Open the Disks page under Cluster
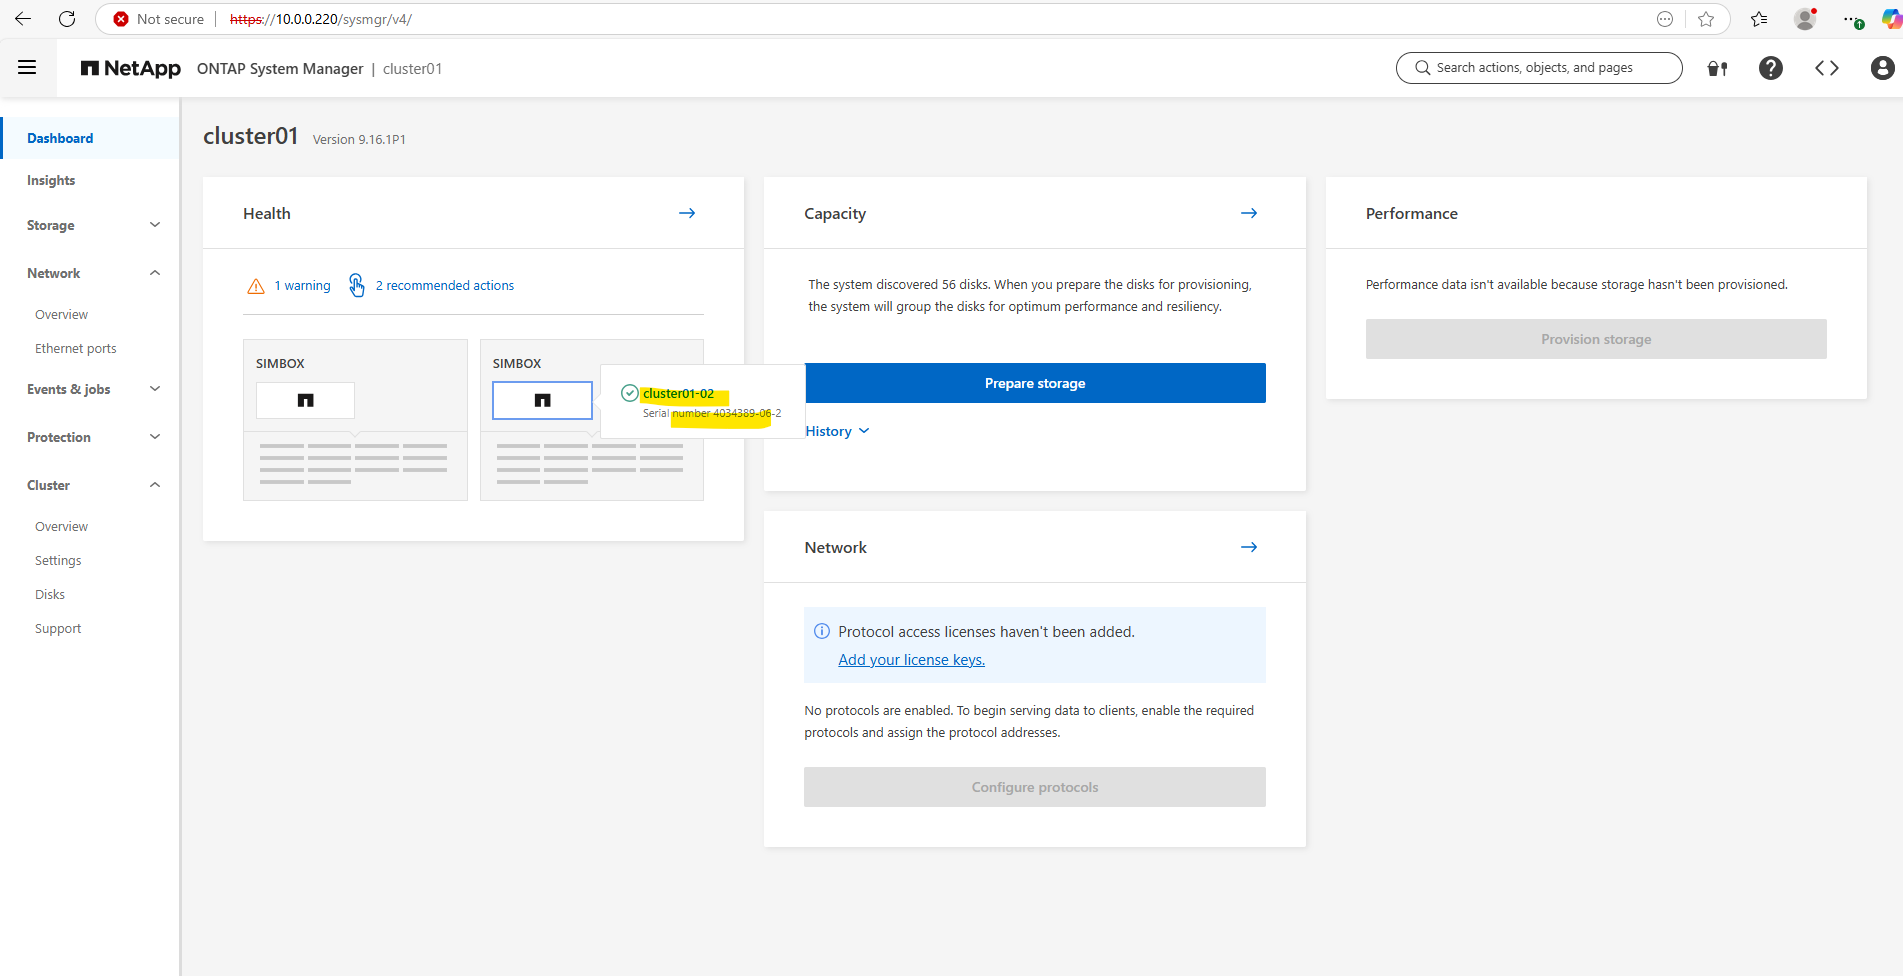This screenshot has height=976, width=1903. pyautogui.click(x=49, y=594)
